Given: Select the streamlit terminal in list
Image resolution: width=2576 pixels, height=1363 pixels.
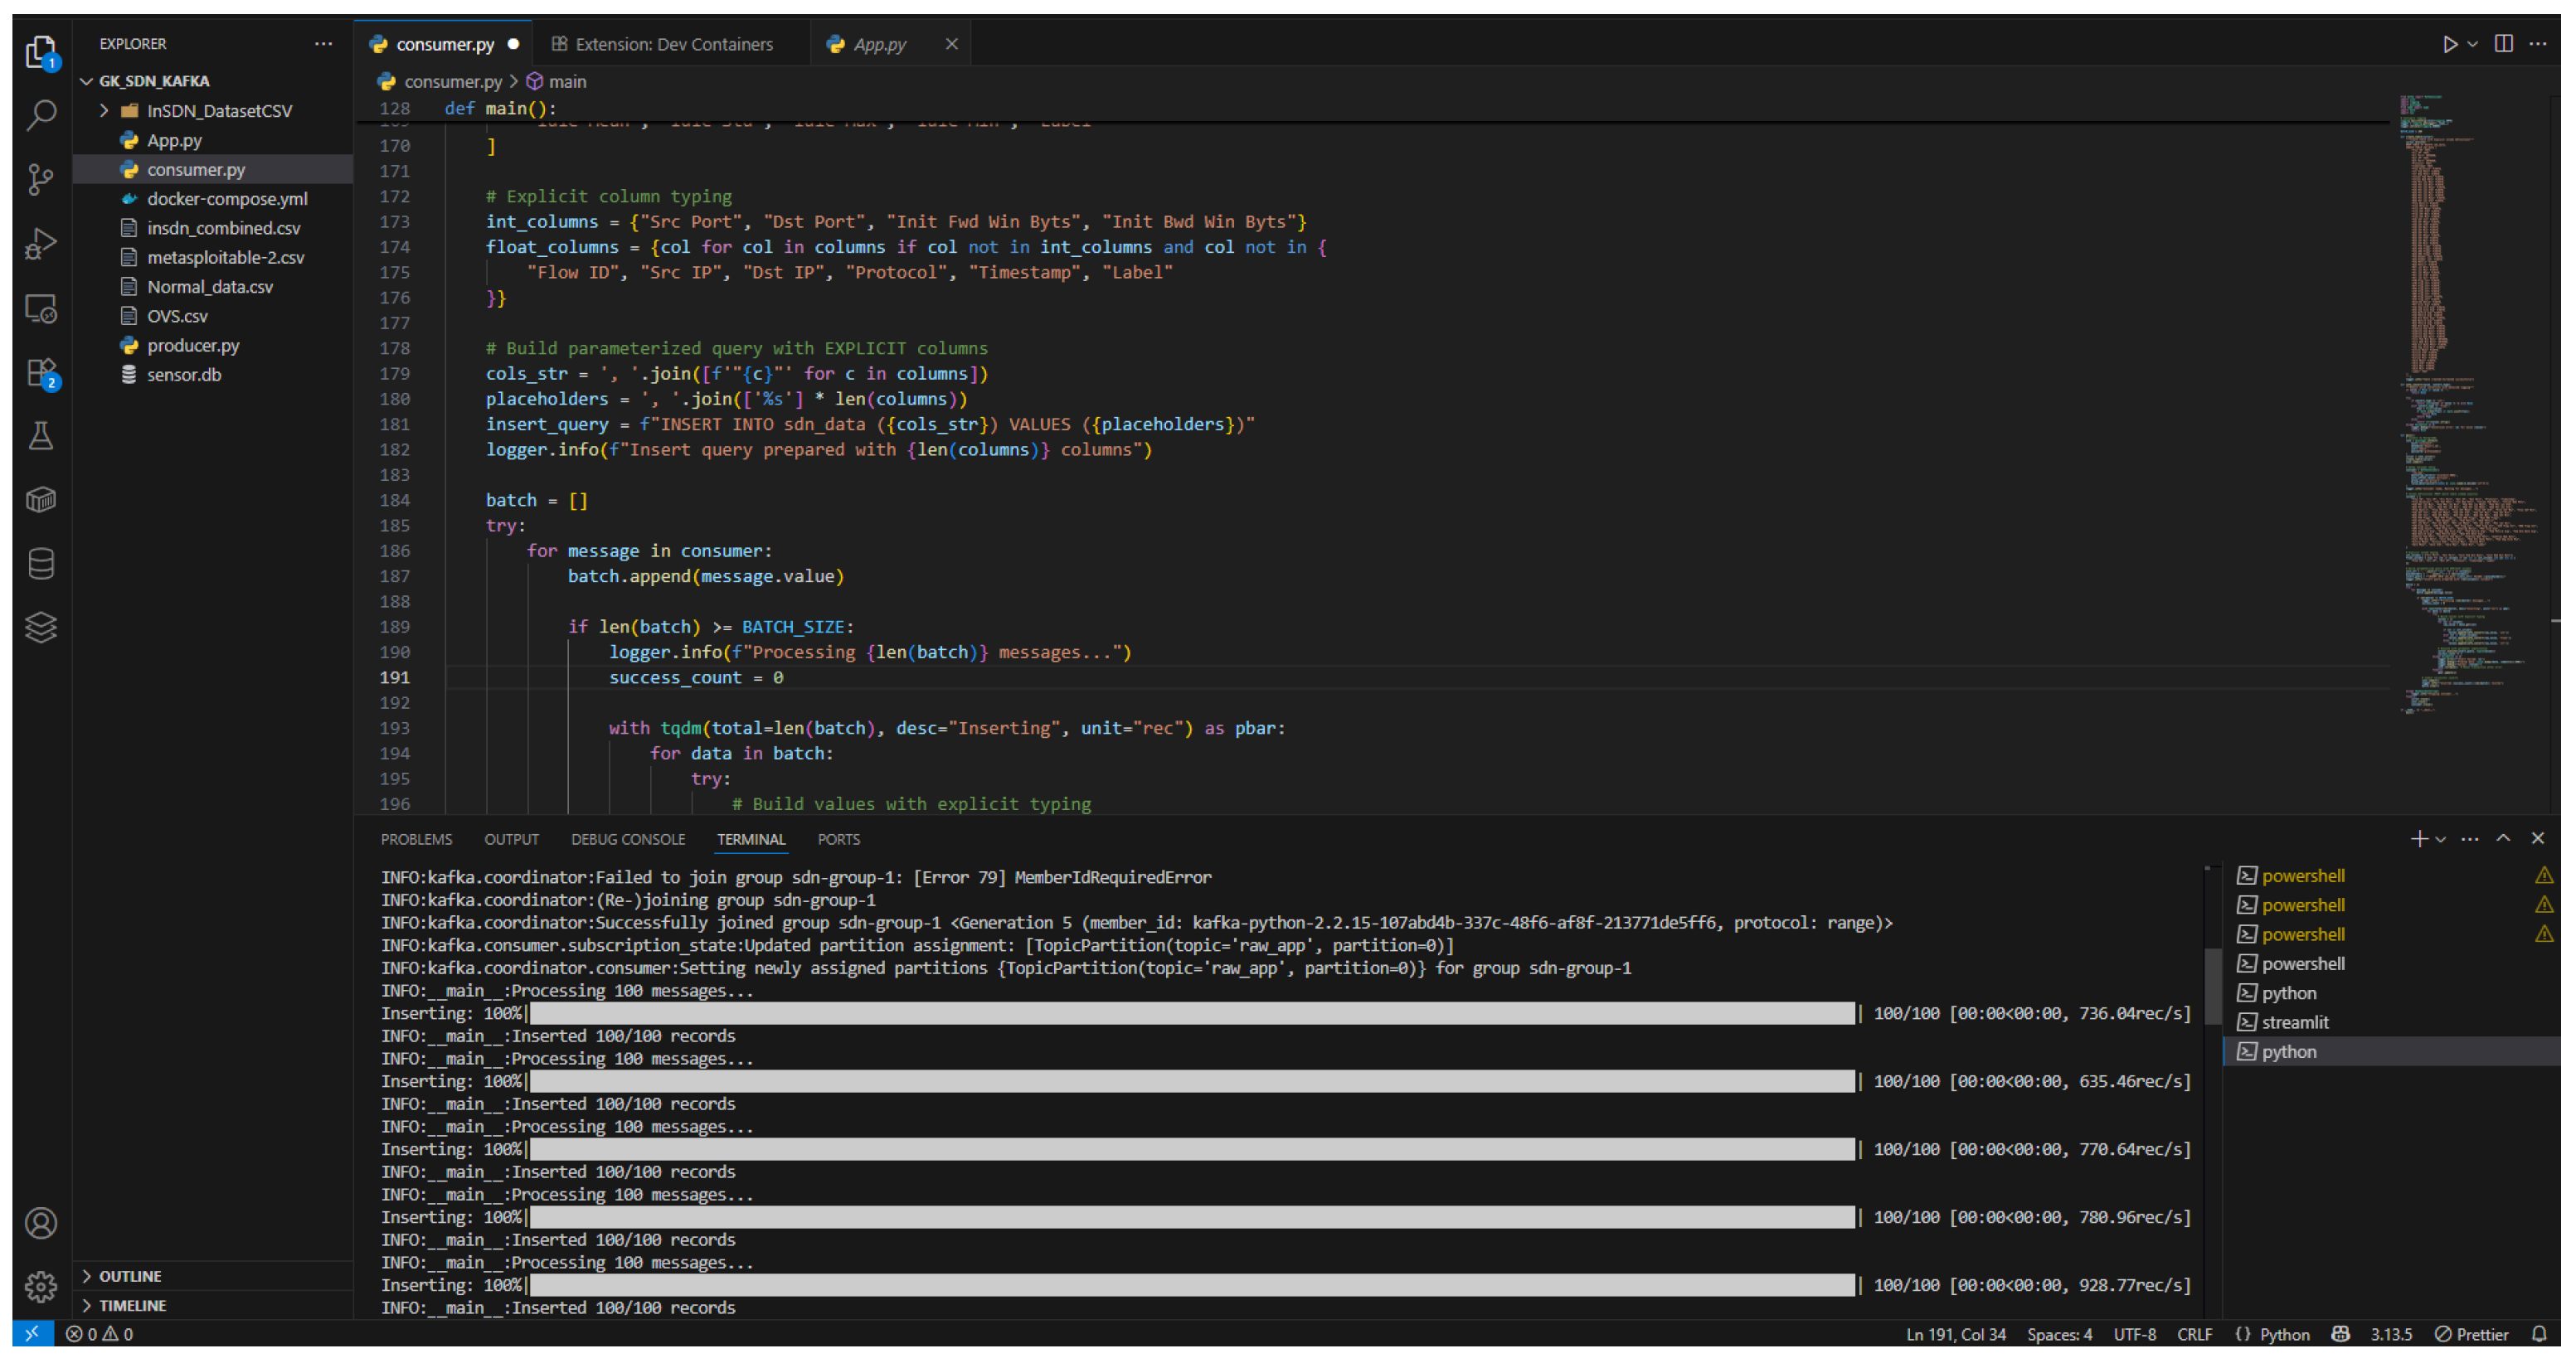Looking at the screenshot, I should [x=2295, y=1022].
